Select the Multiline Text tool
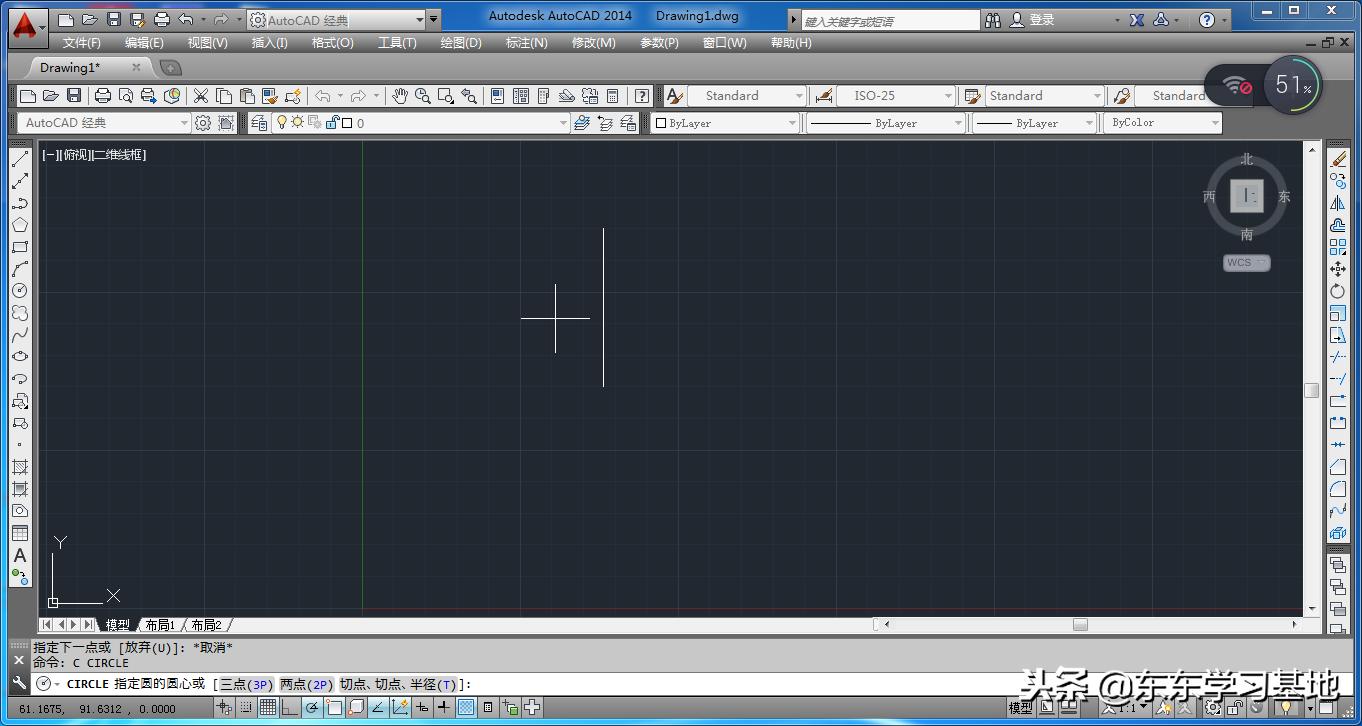 click(20, 555)
